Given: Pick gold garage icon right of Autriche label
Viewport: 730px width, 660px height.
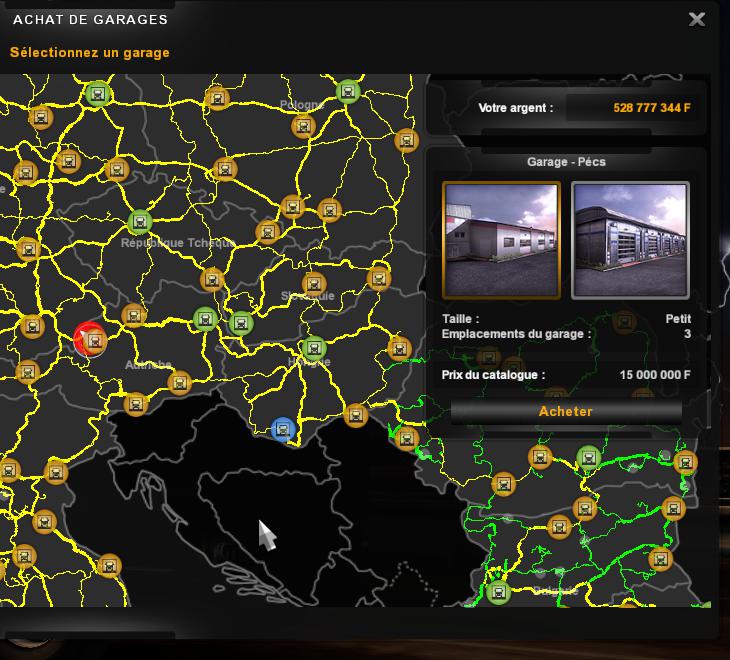Looking at the screenshot, I should (x=179, y=382).
